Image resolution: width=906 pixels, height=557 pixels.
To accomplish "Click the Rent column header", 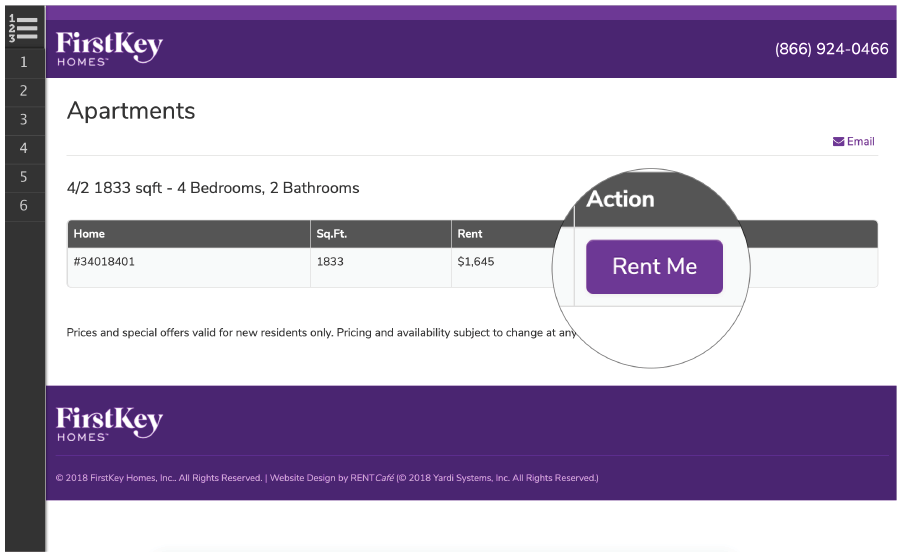I will tap(470, 234).
